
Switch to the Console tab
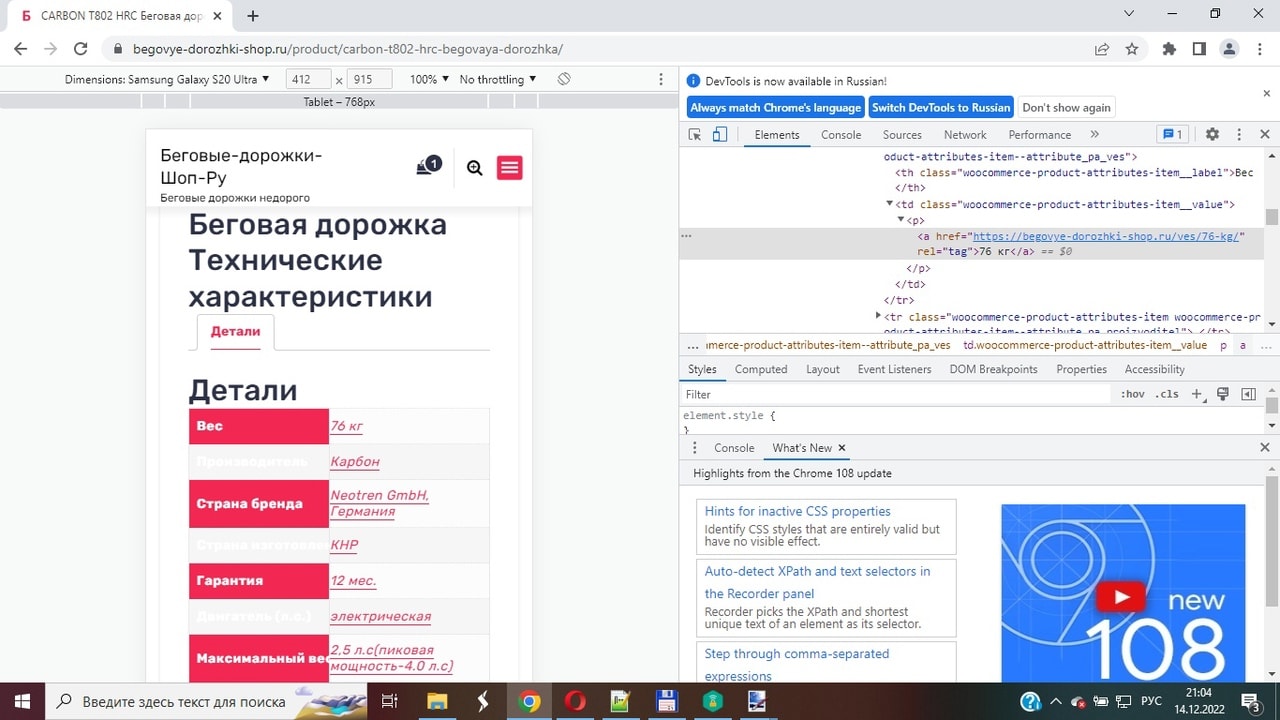pos(841,135)
